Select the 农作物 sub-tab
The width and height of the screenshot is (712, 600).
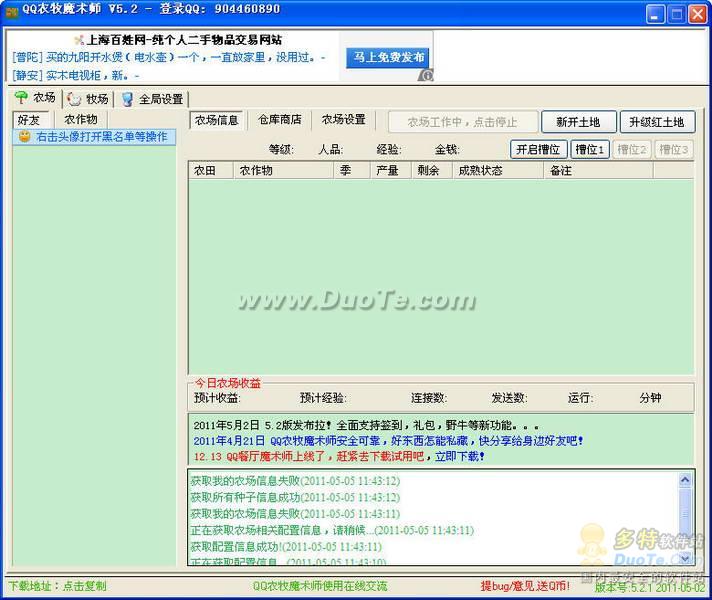[x=81, y=119]
